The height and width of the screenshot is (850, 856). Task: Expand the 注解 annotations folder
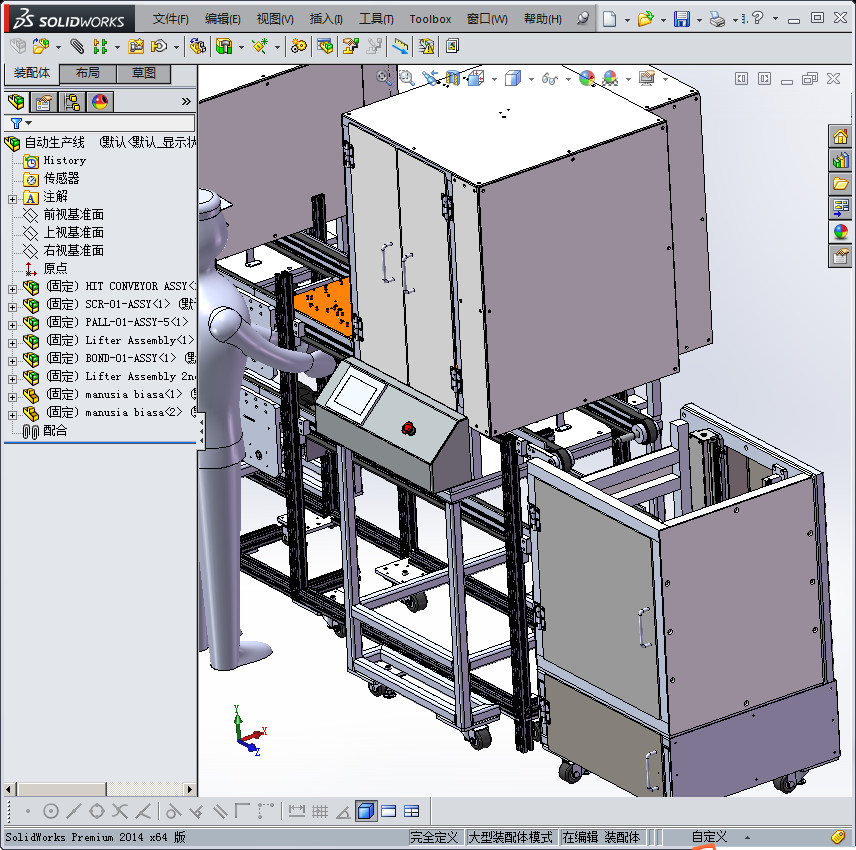12,197
